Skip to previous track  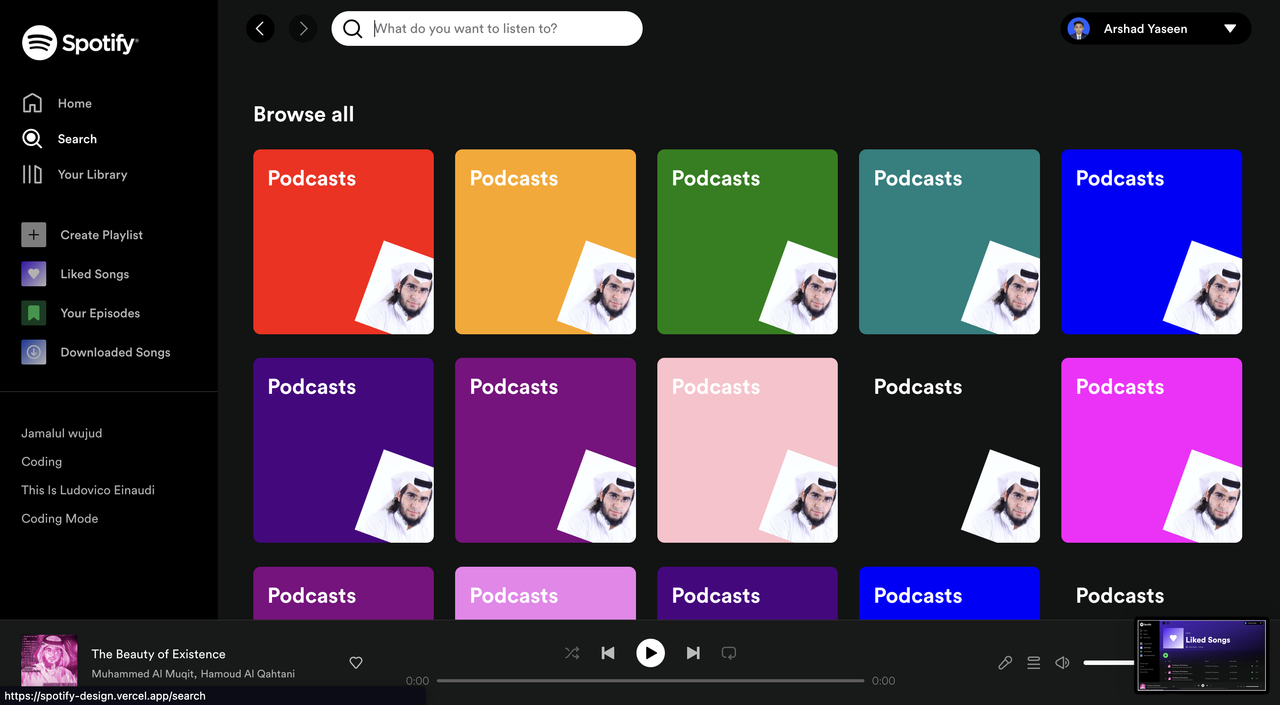click(x=607, y=653)
